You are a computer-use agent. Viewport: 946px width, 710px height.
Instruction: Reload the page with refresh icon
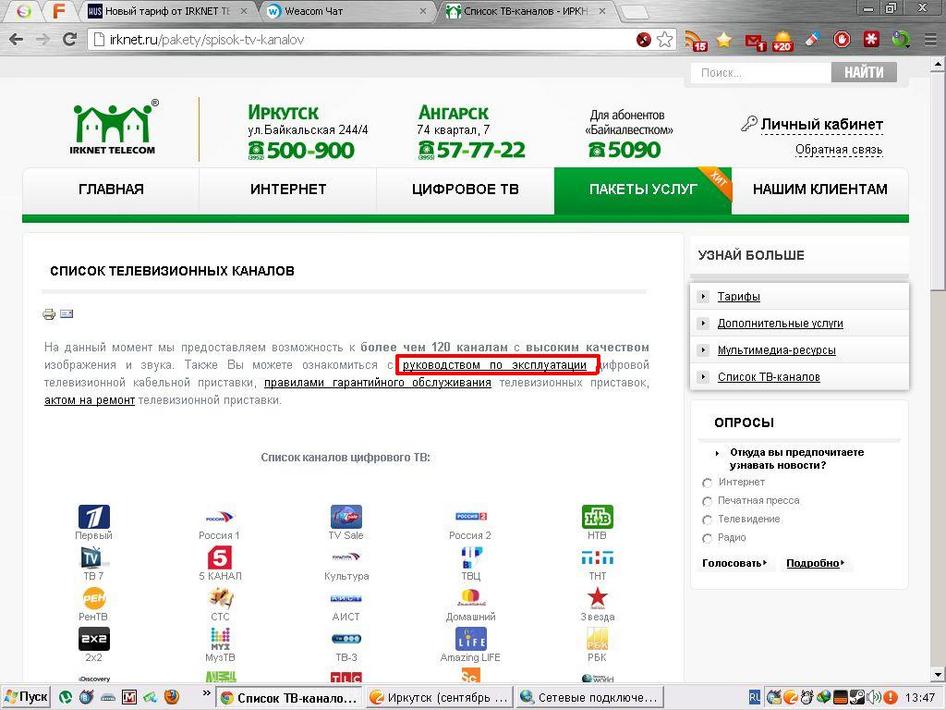(x=69, y=39)
